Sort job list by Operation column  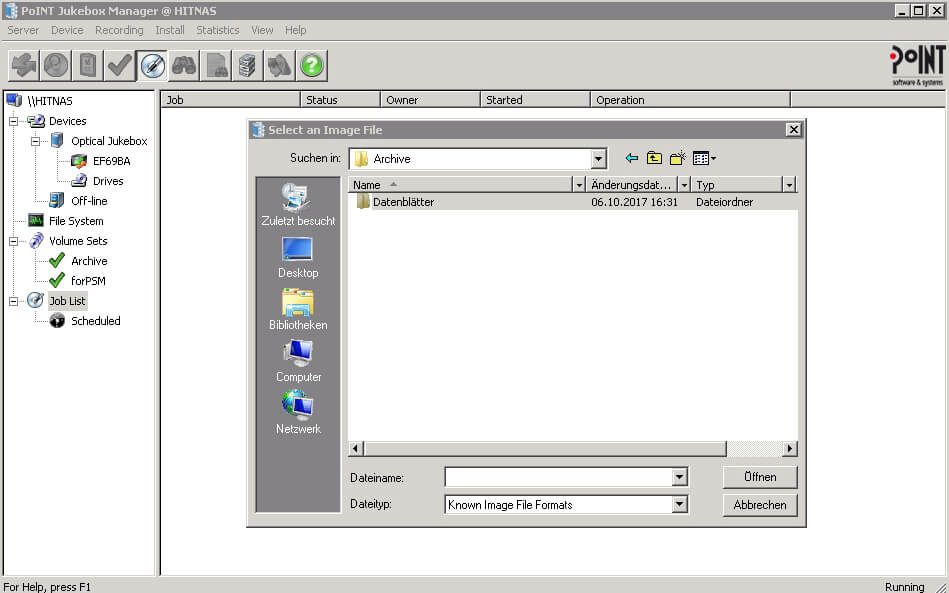point(690,100)
